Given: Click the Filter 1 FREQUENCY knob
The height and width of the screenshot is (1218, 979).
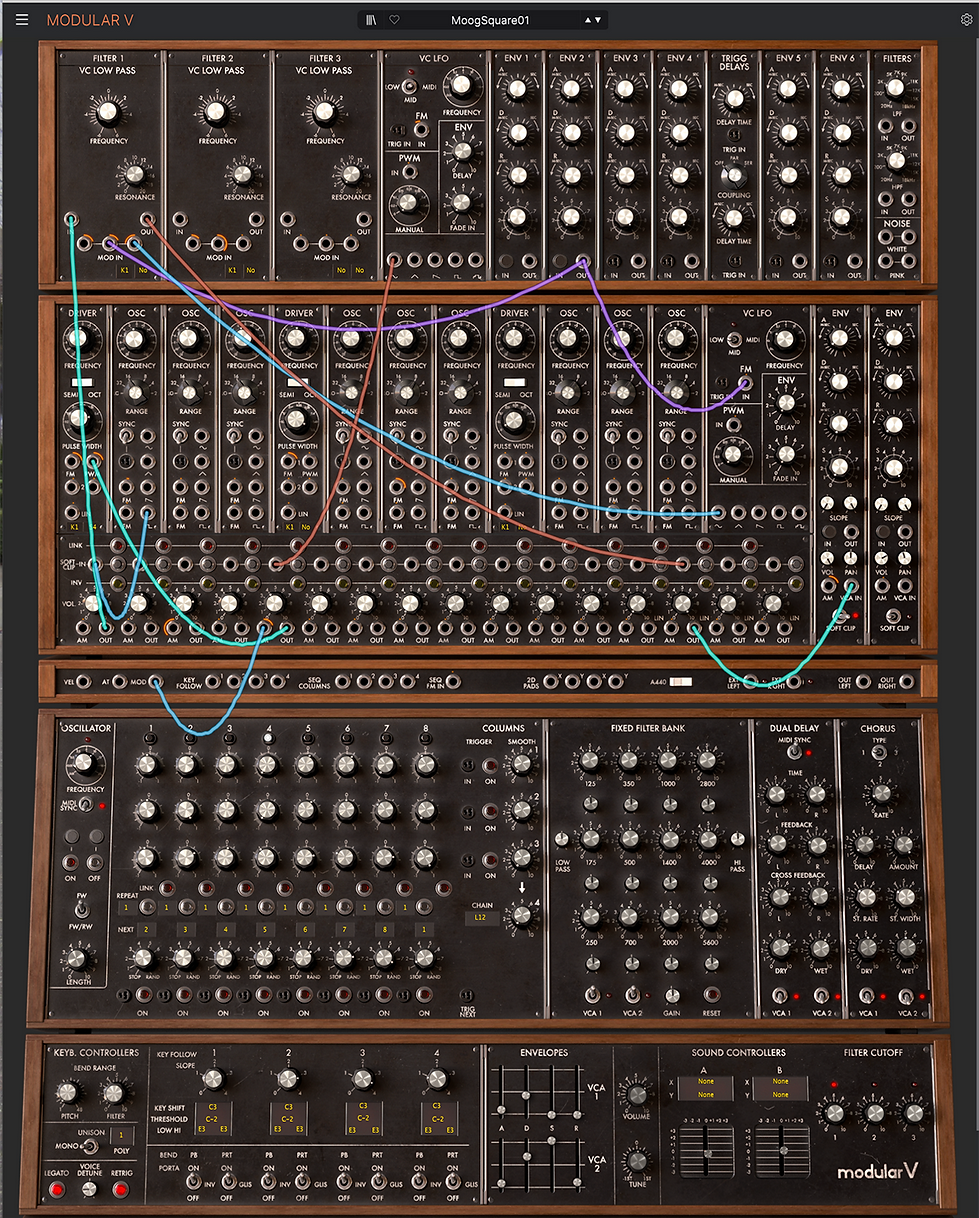Looking at the screenshot, I should (109, 113).
